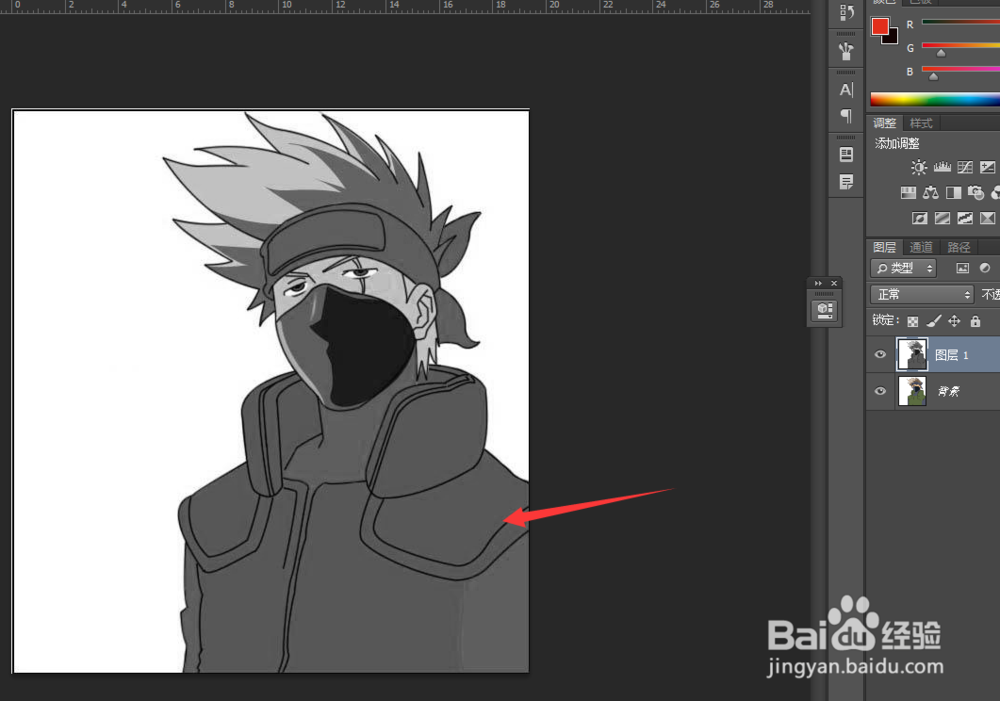Image resolution: width=1000 pixels, height=701 pixels.
Task: Expand the floating panel with double arrows
Action: (818, 283)
